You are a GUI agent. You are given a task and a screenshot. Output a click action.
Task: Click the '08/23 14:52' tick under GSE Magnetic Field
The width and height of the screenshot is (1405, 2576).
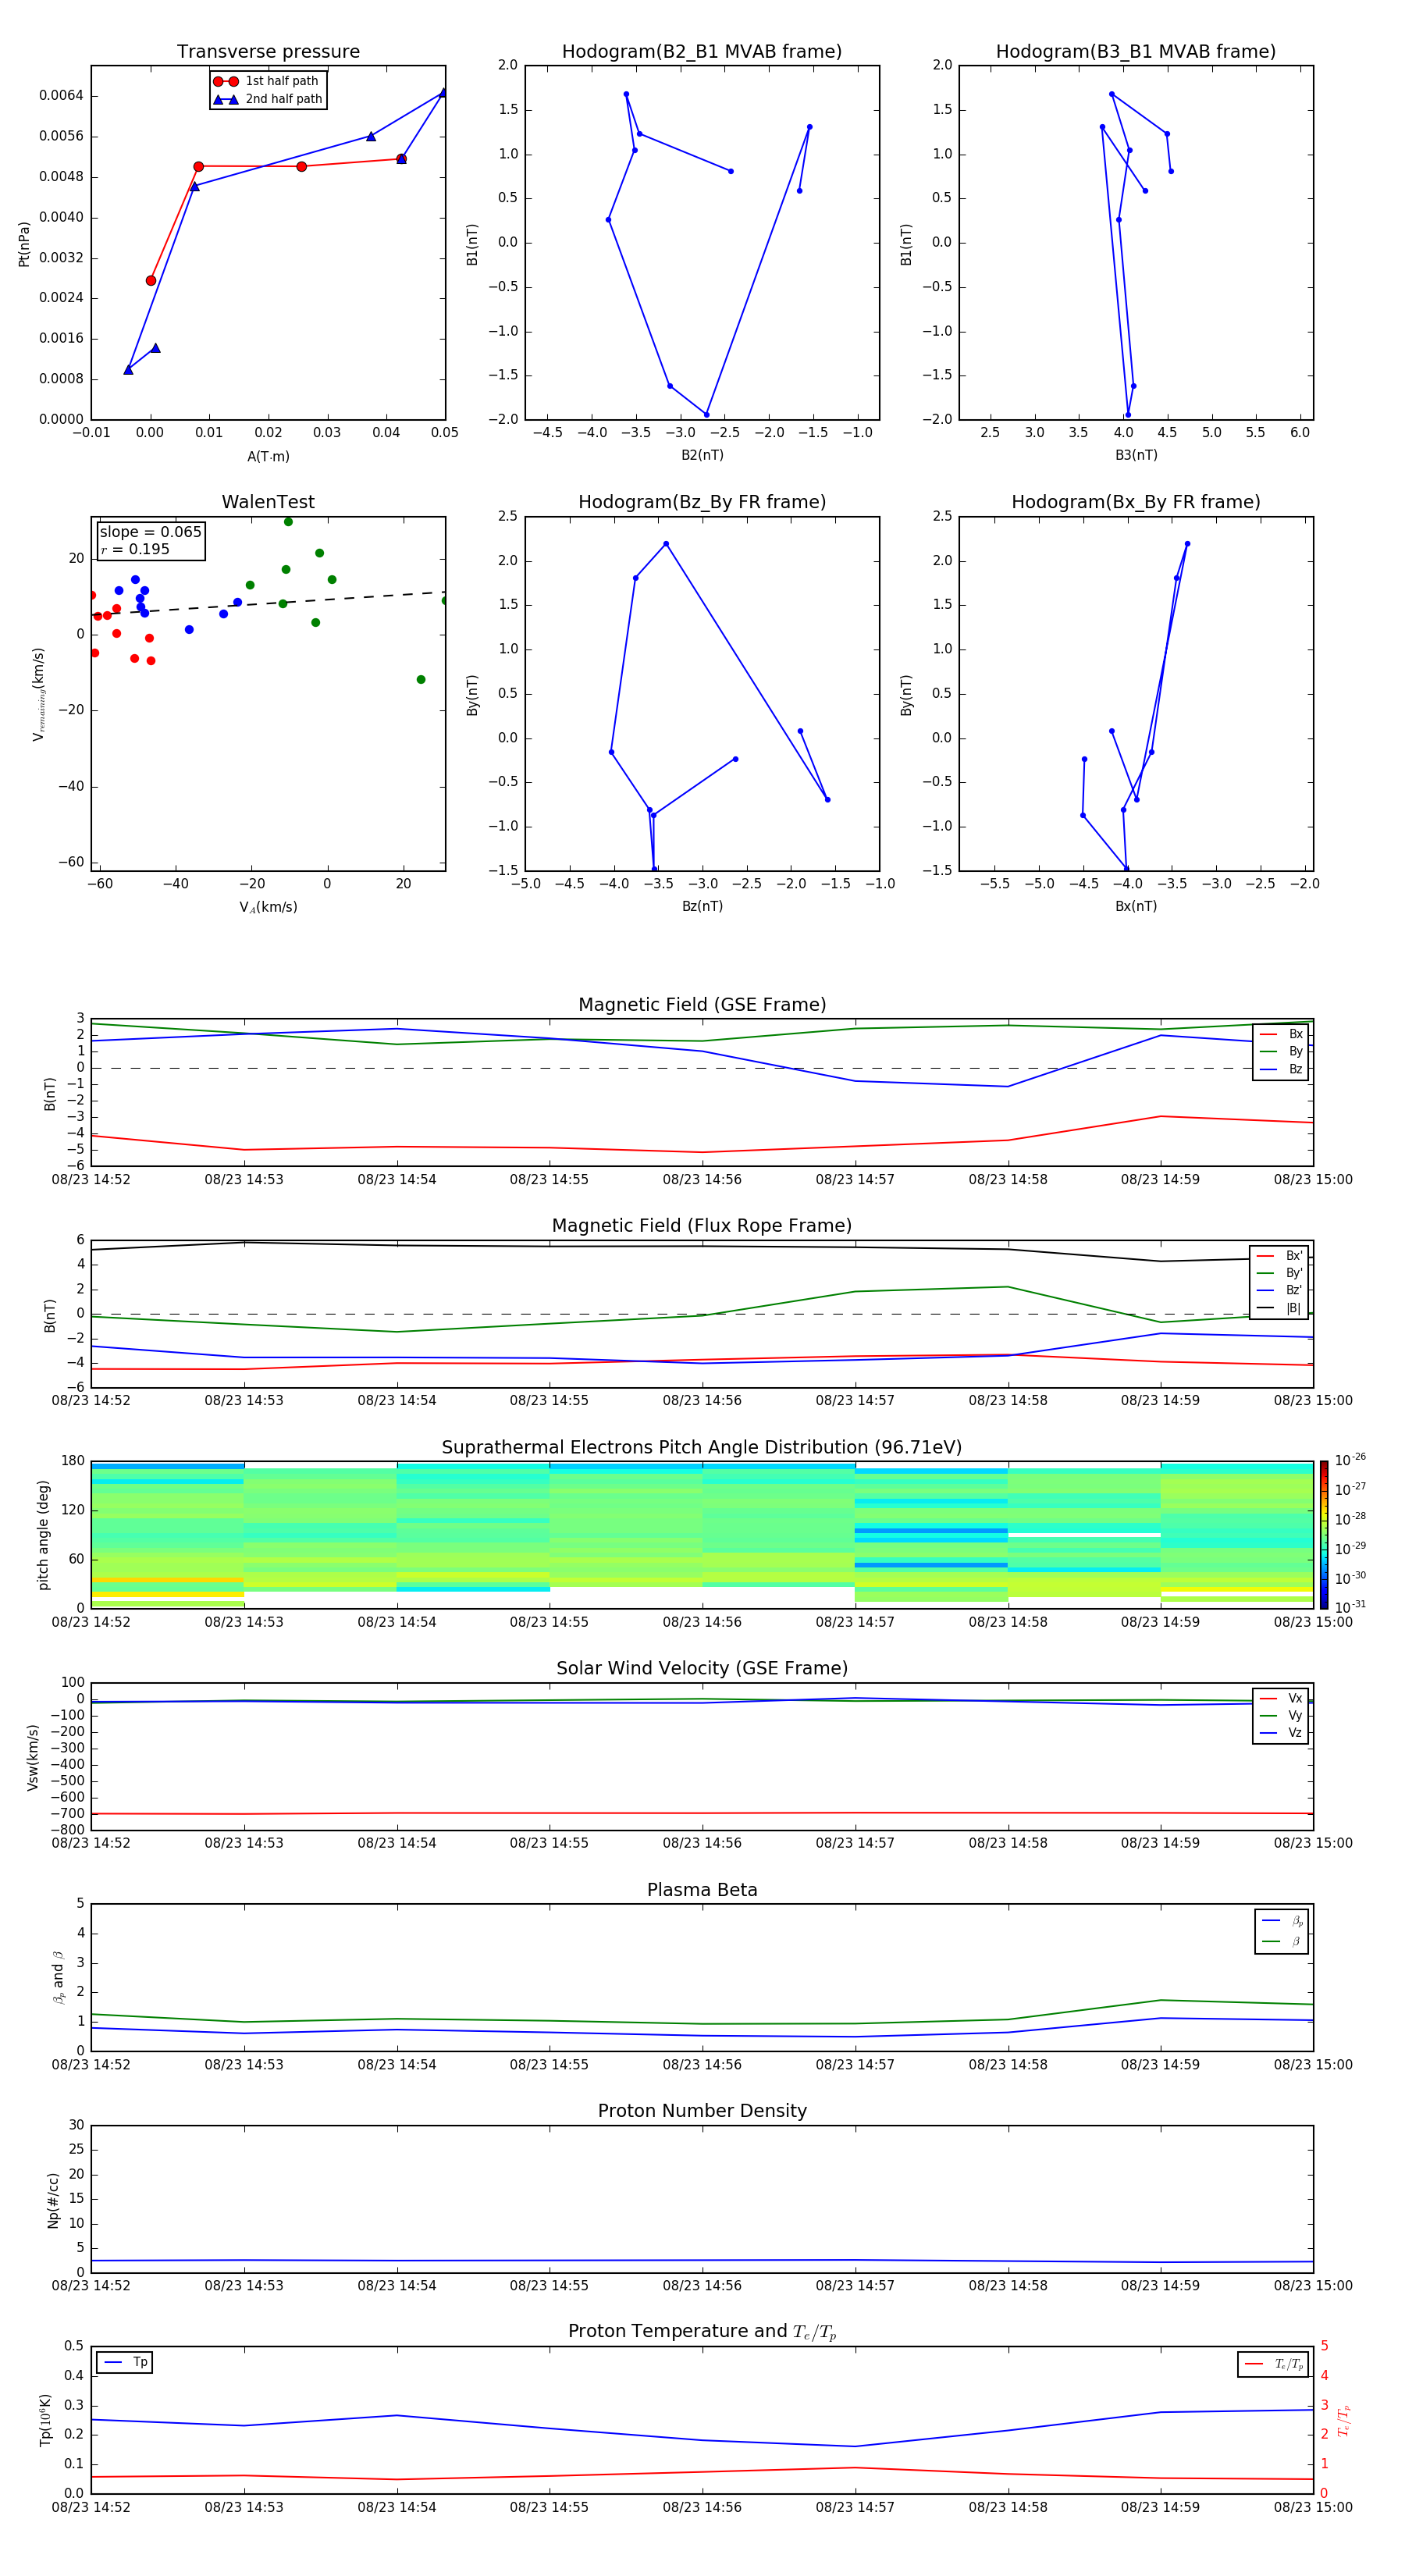click(x=91, y=1179)
